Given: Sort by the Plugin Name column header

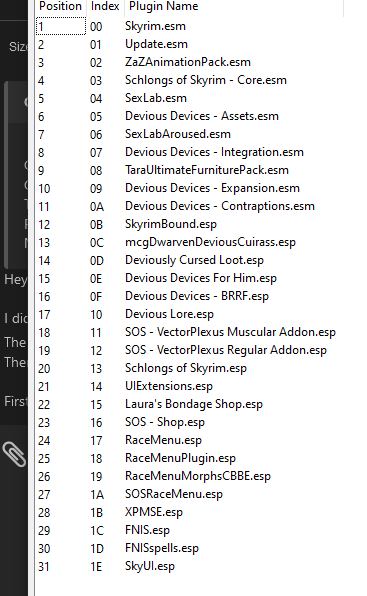Looking at the screenshot, I should 163,6.
